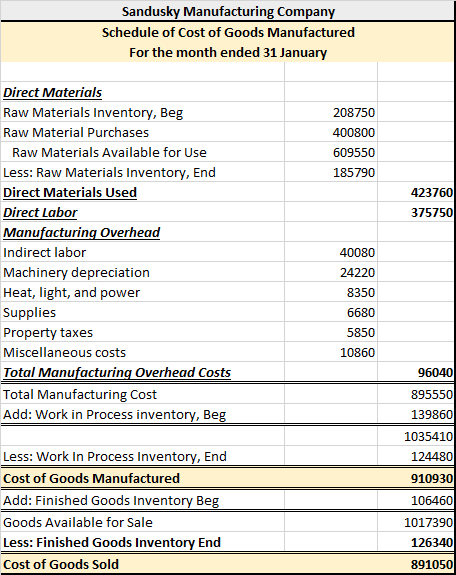Select the Raw Materials Inventory, Beg label
The height and width of the screenshot is (575, 456).
point(93,112)
